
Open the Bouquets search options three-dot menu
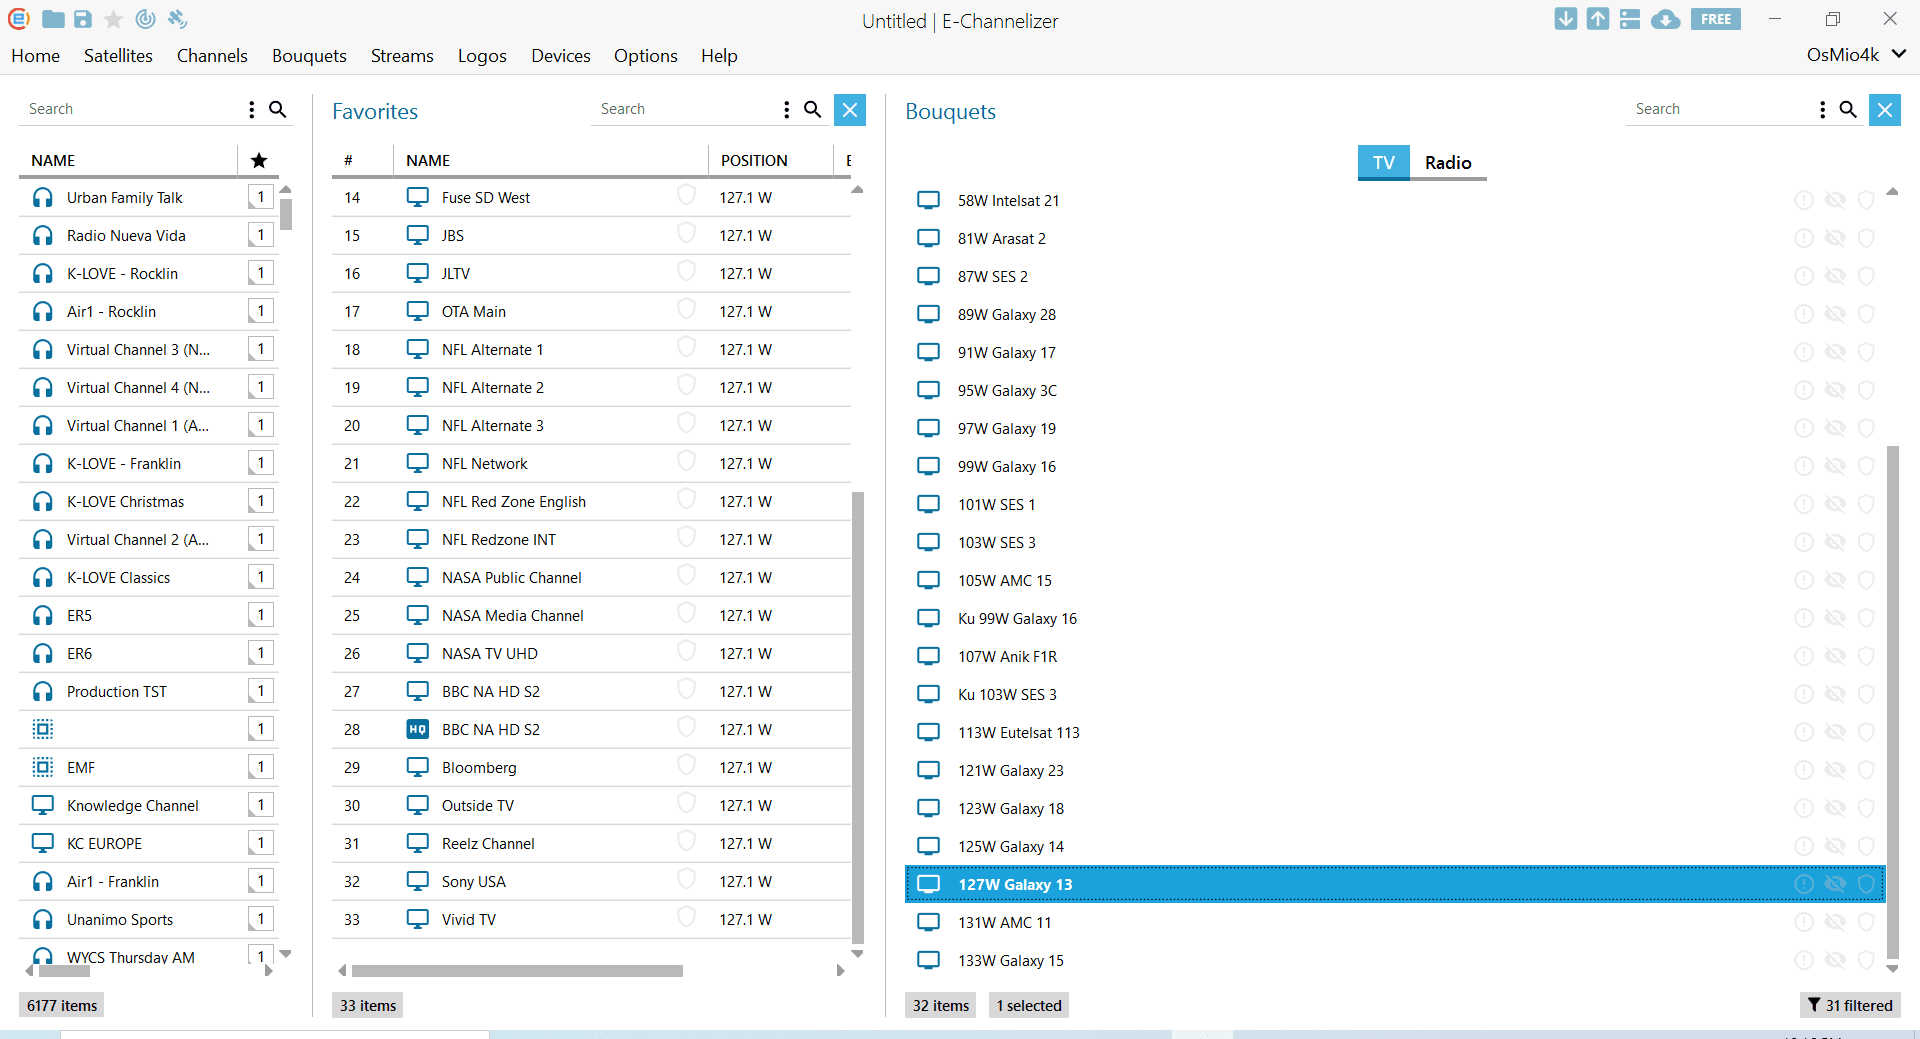point(1823,109)
